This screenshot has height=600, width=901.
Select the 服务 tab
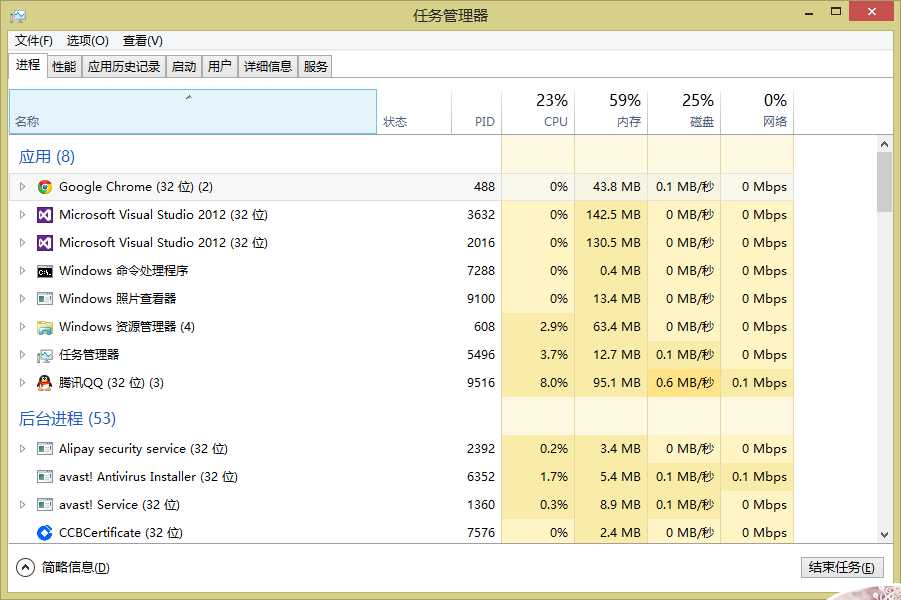pos(314,66)
